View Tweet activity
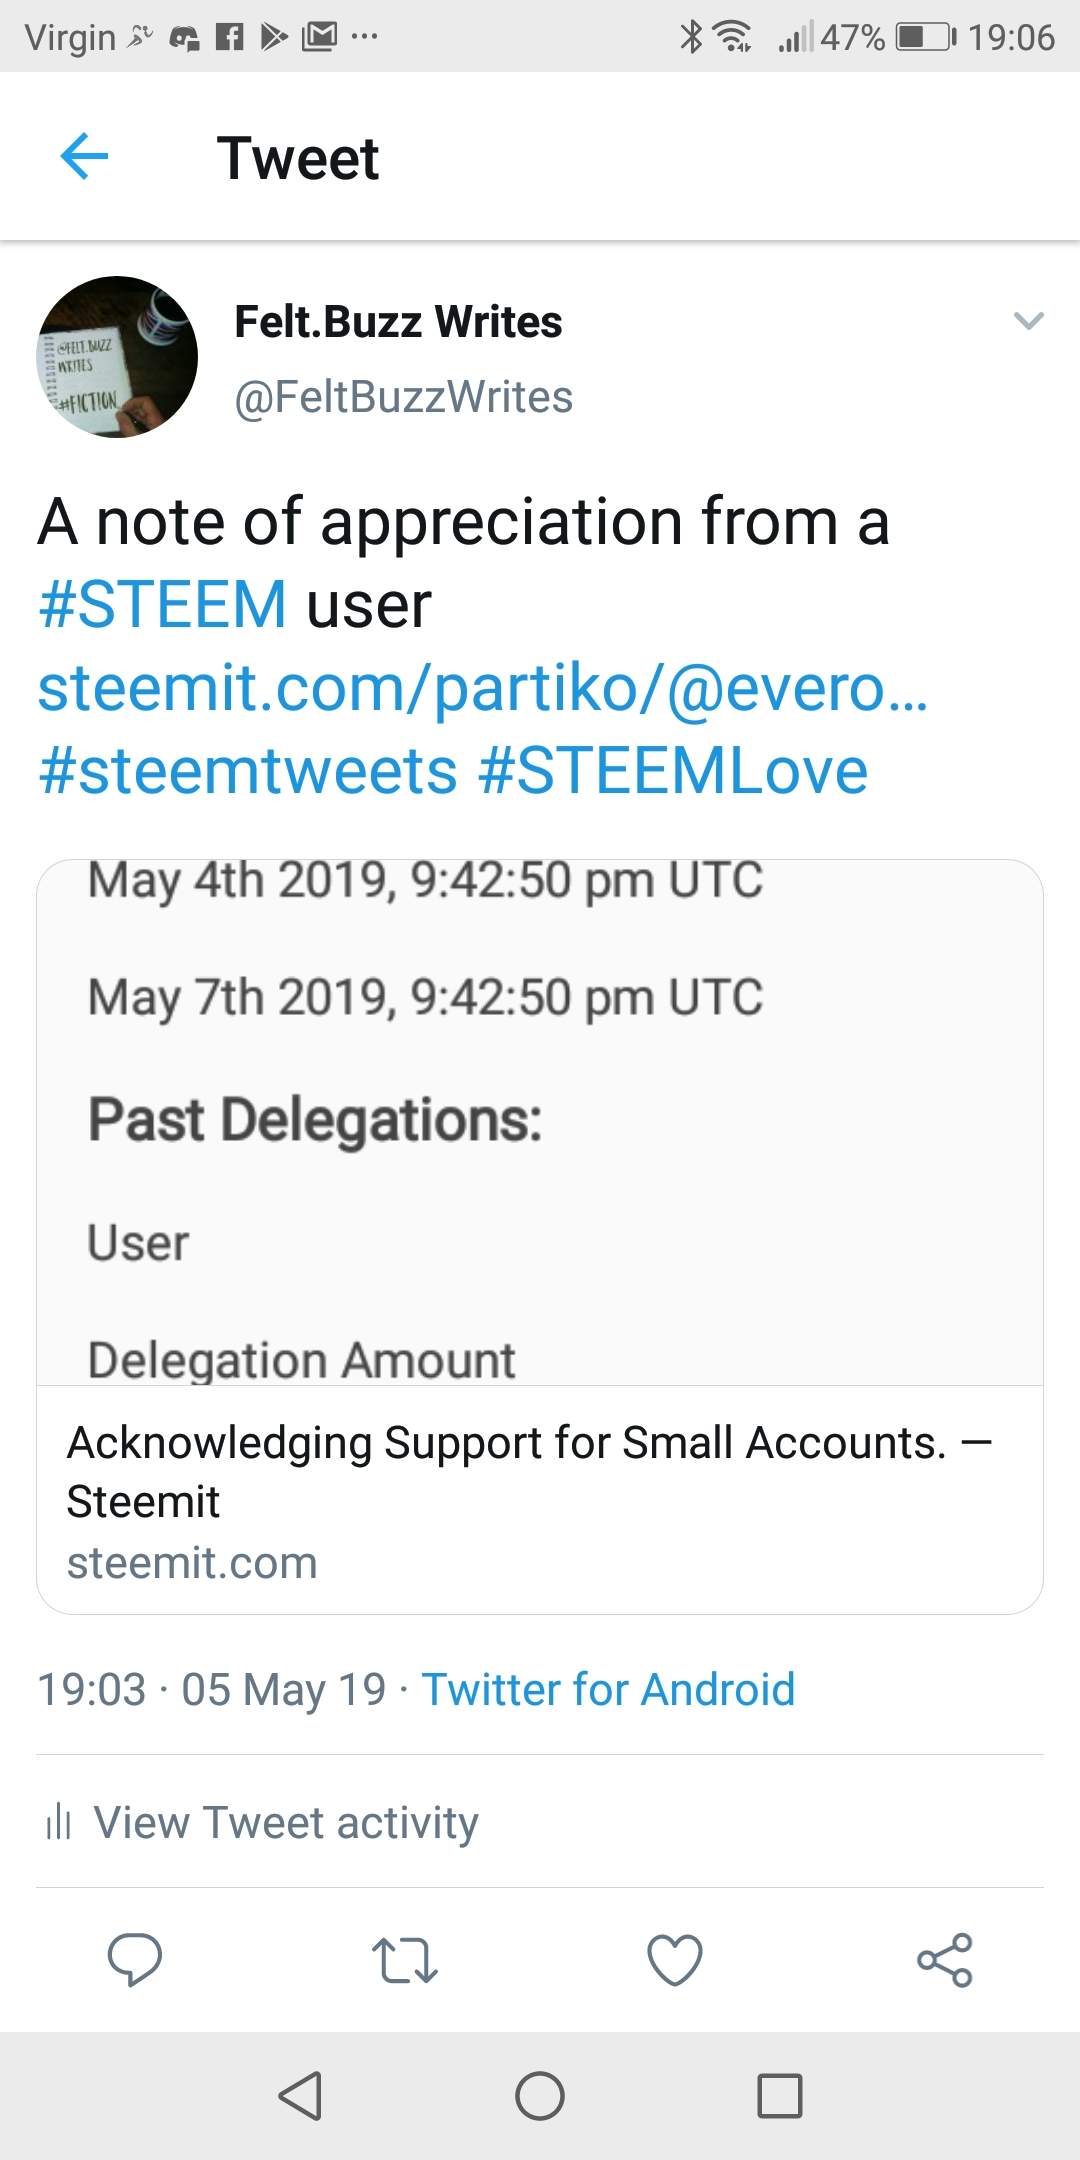This screenshot has width=1080, height=2160. click(x=286, y=1822)
